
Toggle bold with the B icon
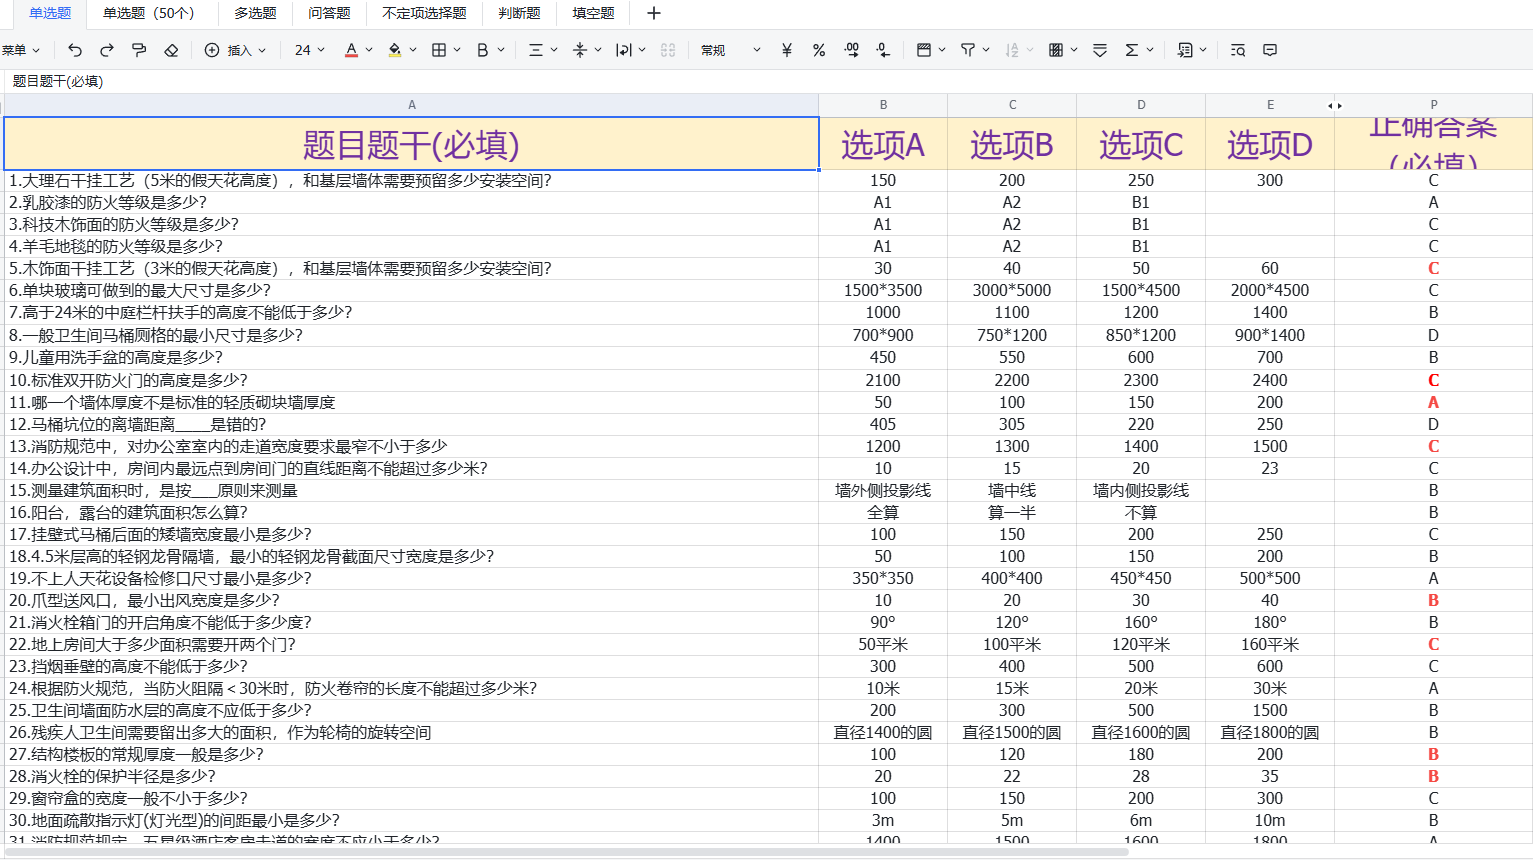pyautogui.click(x=483, y=50)
